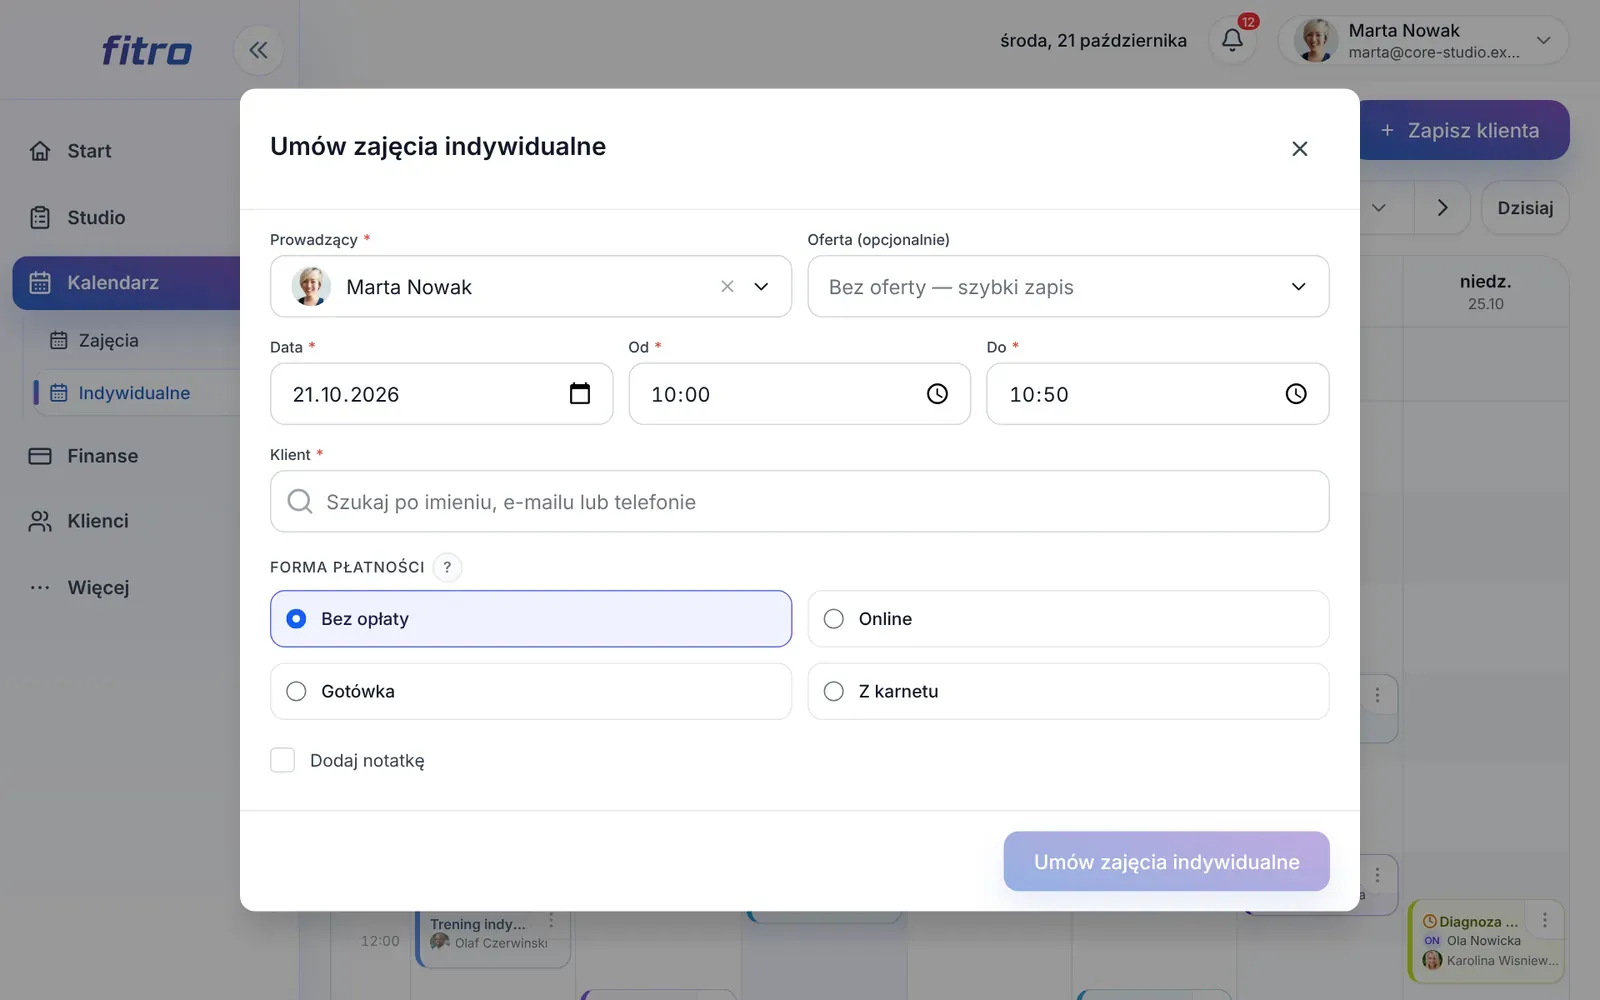Collapse the sidebar with double-chevron icon
Screen dimensions: 1600x1000
pos(258,50)
